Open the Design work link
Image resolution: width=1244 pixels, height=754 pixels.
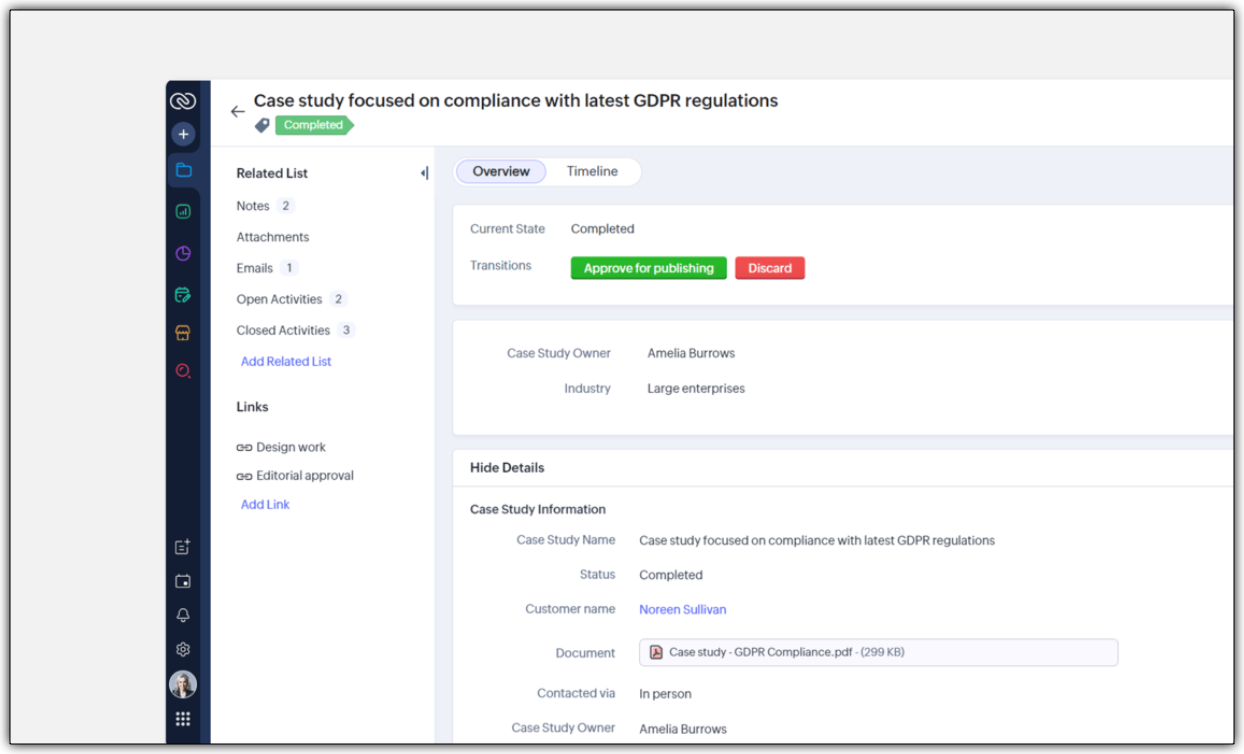tap(291, 447)
